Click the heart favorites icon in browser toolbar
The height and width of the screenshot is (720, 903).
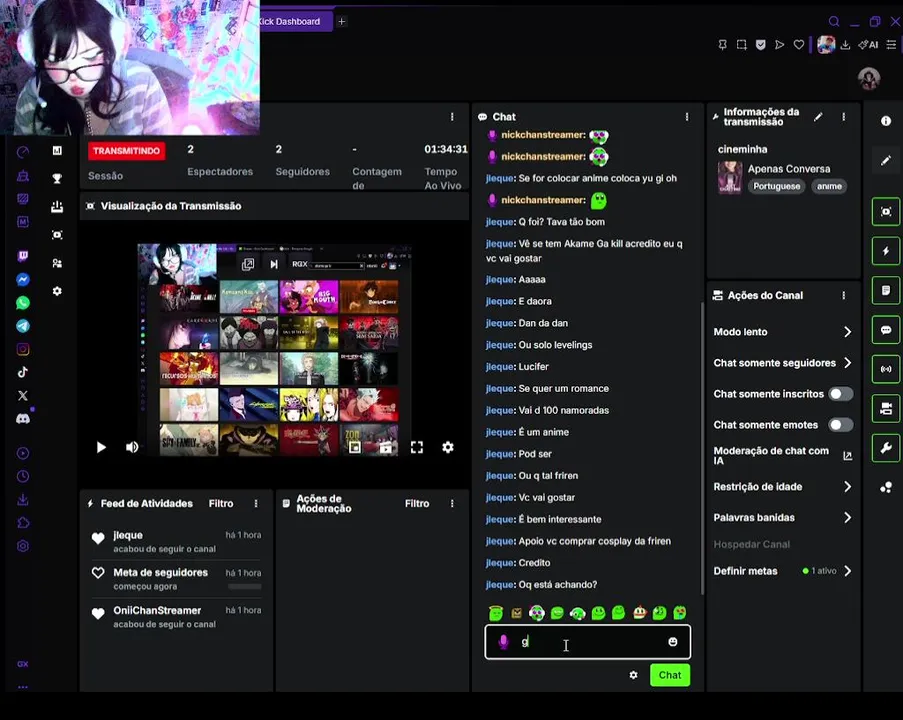click(x=799, y=45)
